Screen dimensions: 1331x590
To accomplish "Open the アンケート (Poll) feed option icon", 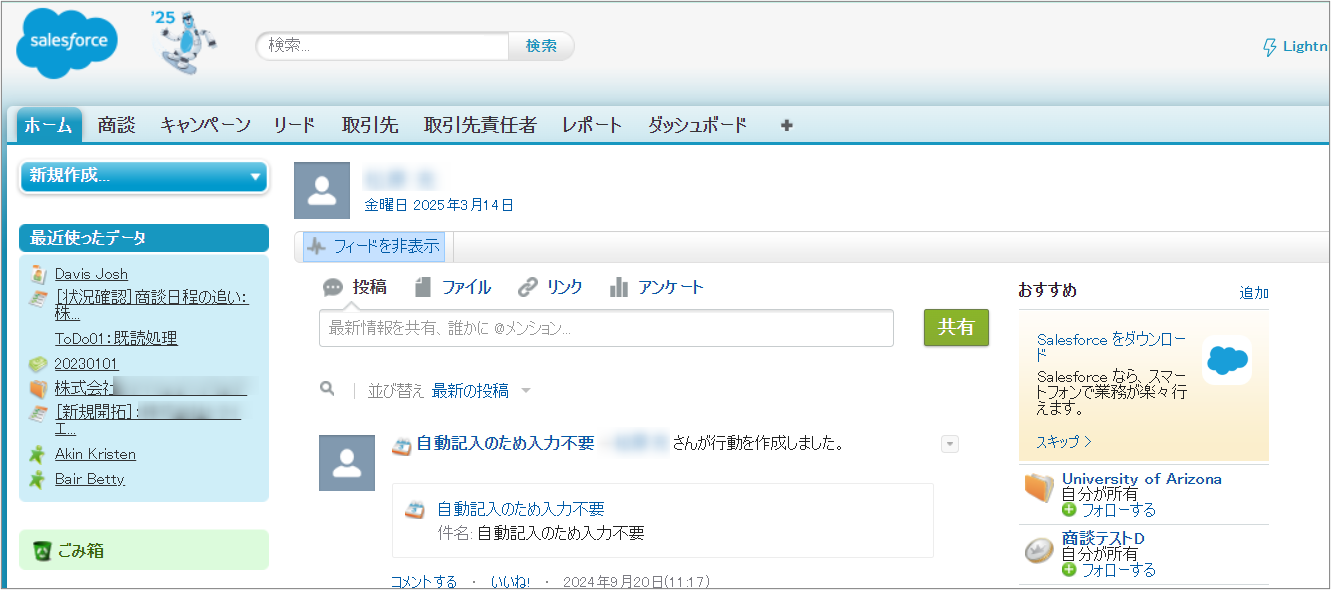I will (x=619, y=287).
